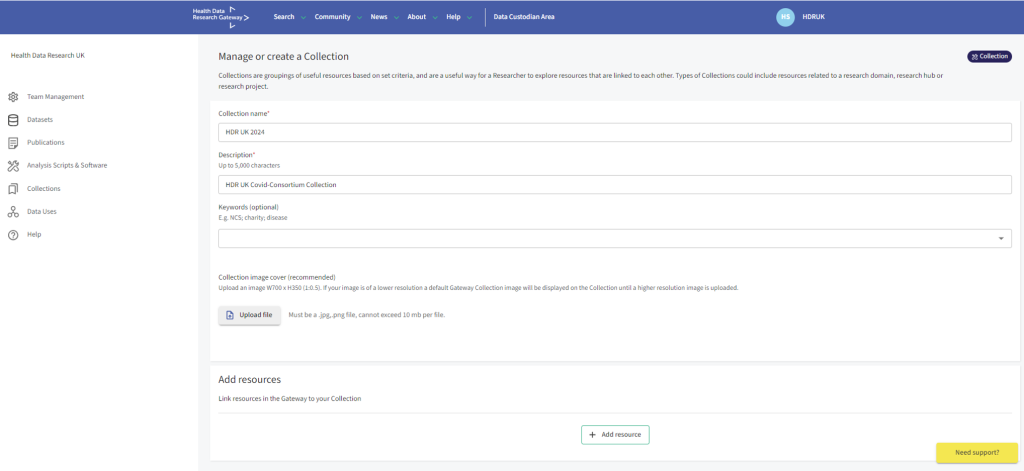Expand the Help navigation chevron

[470, 18]
